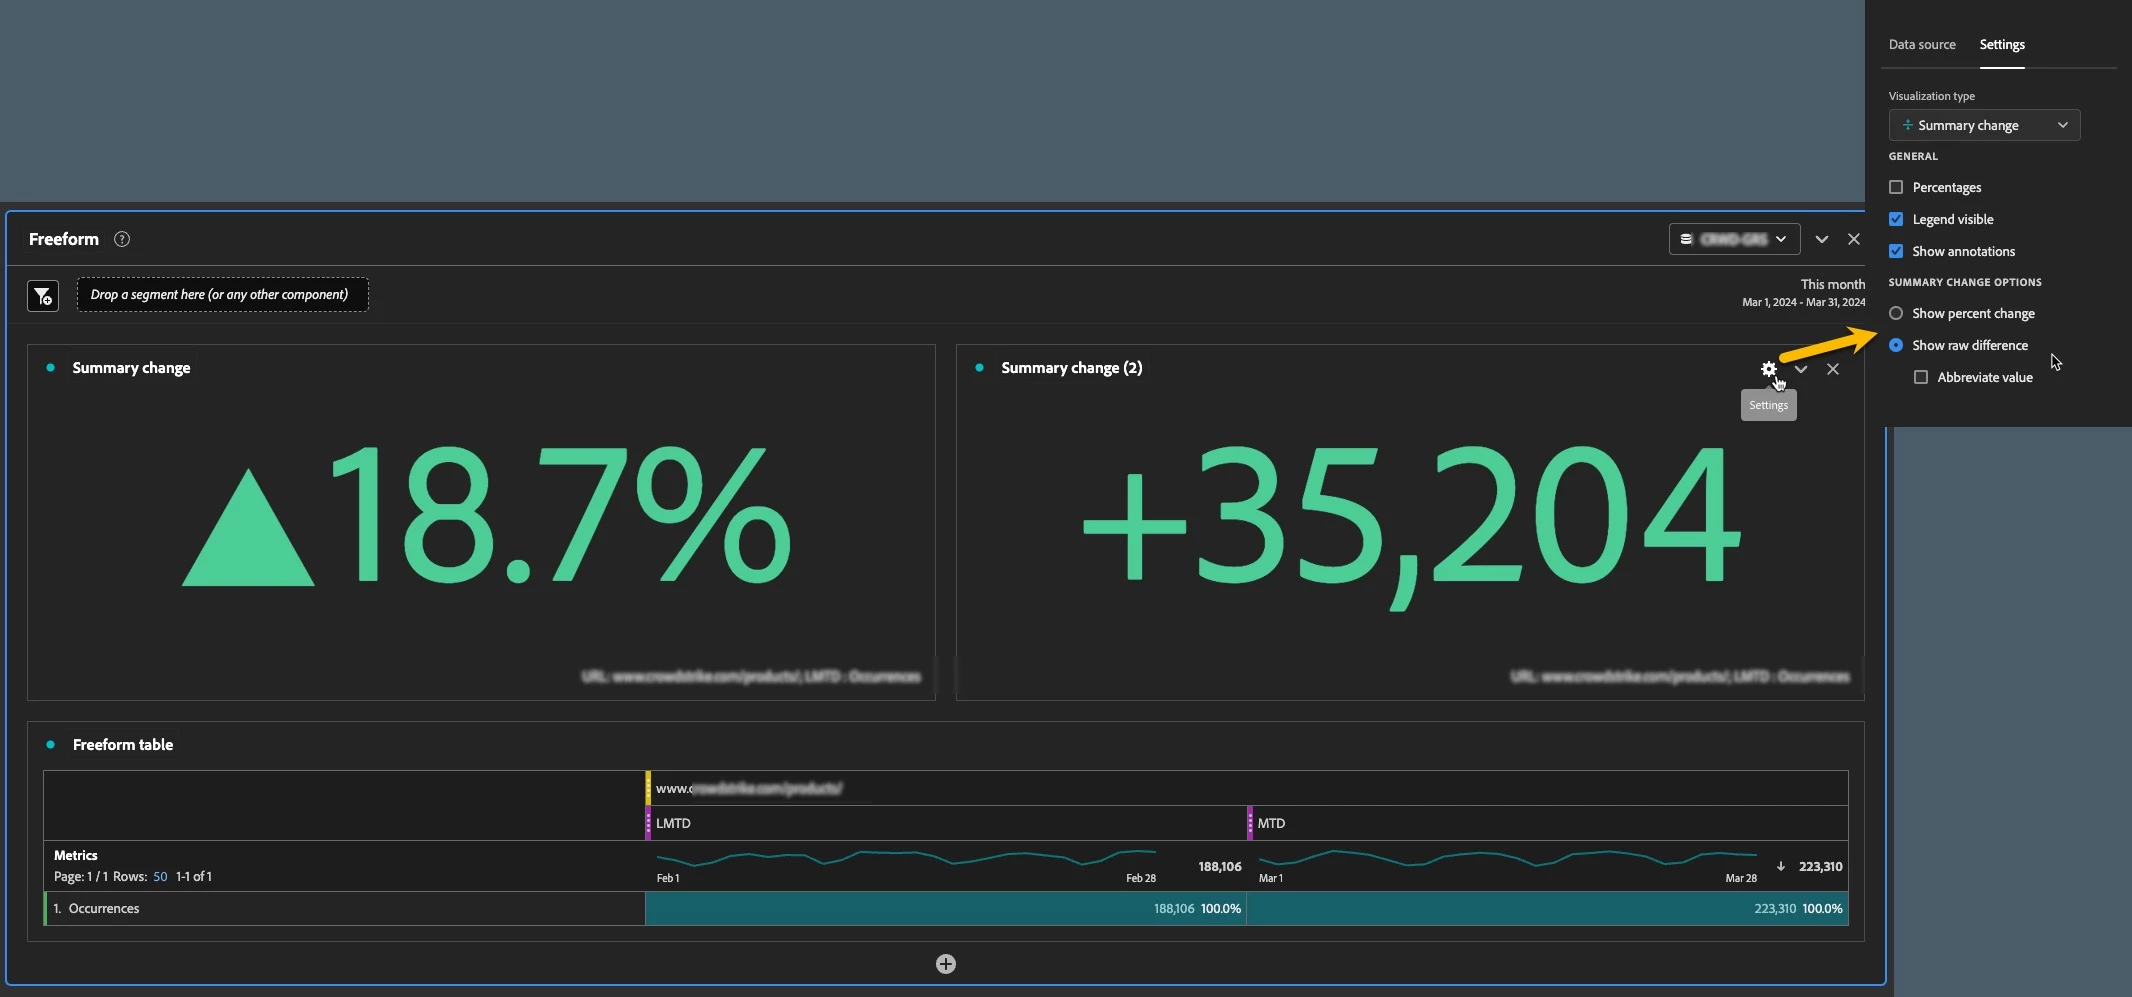The image size is (2132, 997).
Task: Close the Summary change (2) visualization
Action: (1833, 369)
